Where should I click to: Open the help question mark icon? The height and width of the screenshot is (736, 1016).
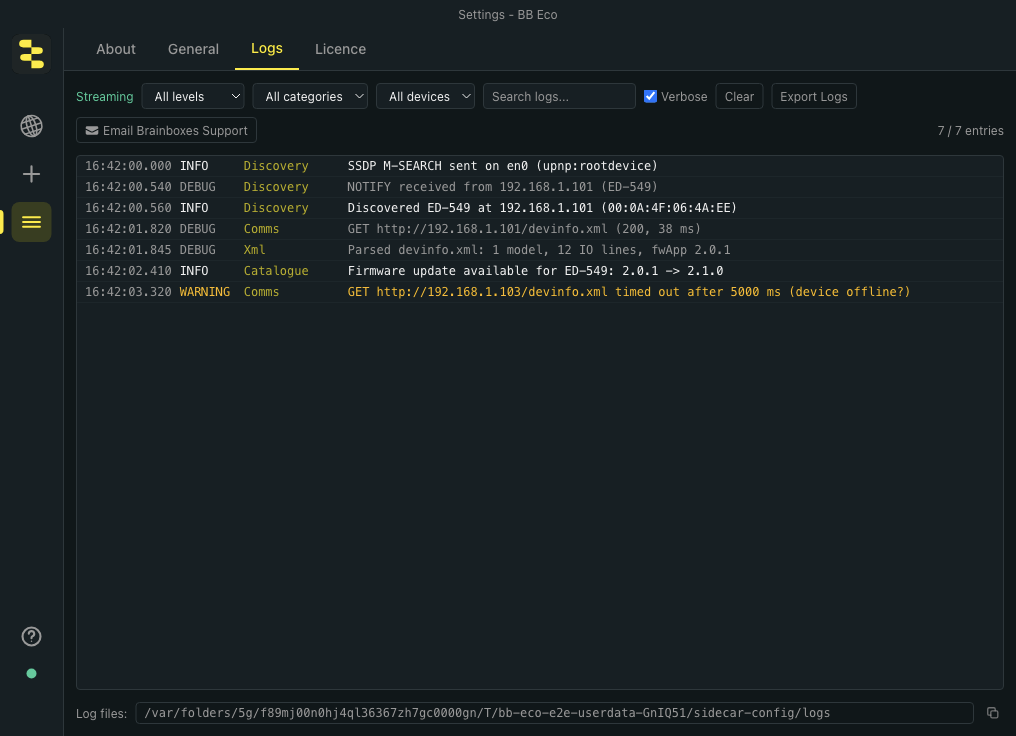[x=31, y=636]
